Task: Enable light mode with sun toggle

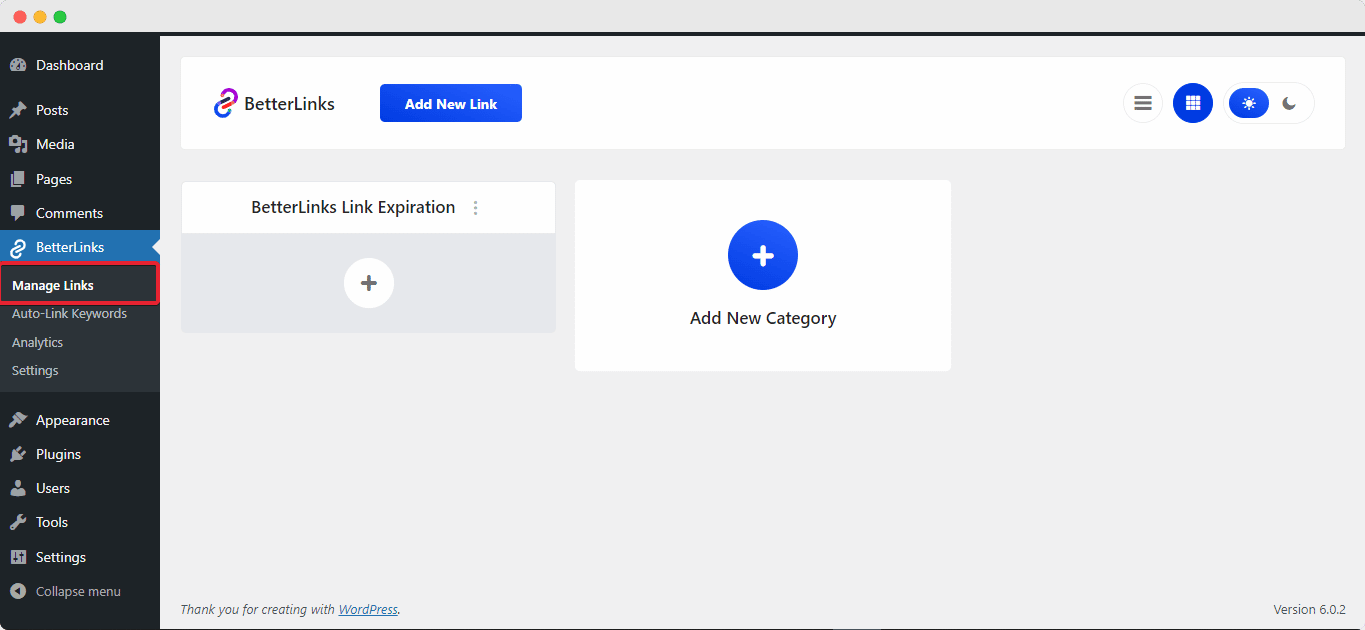Action: point(1248,102)
